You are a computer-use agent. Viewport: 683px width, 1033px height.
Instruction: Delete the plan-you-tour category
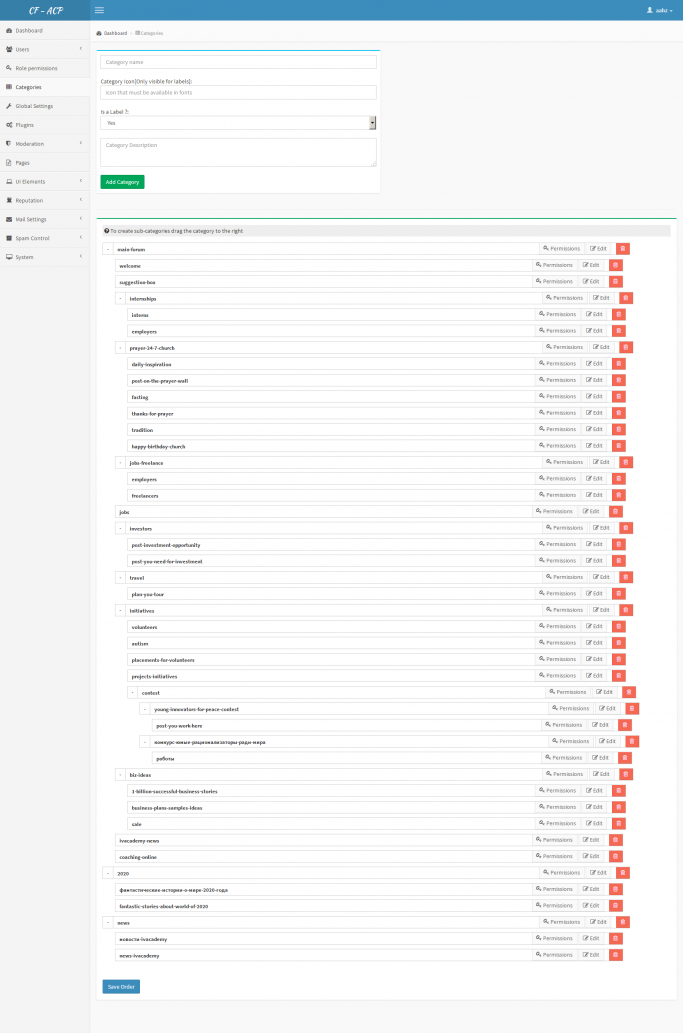pos(618,594)
